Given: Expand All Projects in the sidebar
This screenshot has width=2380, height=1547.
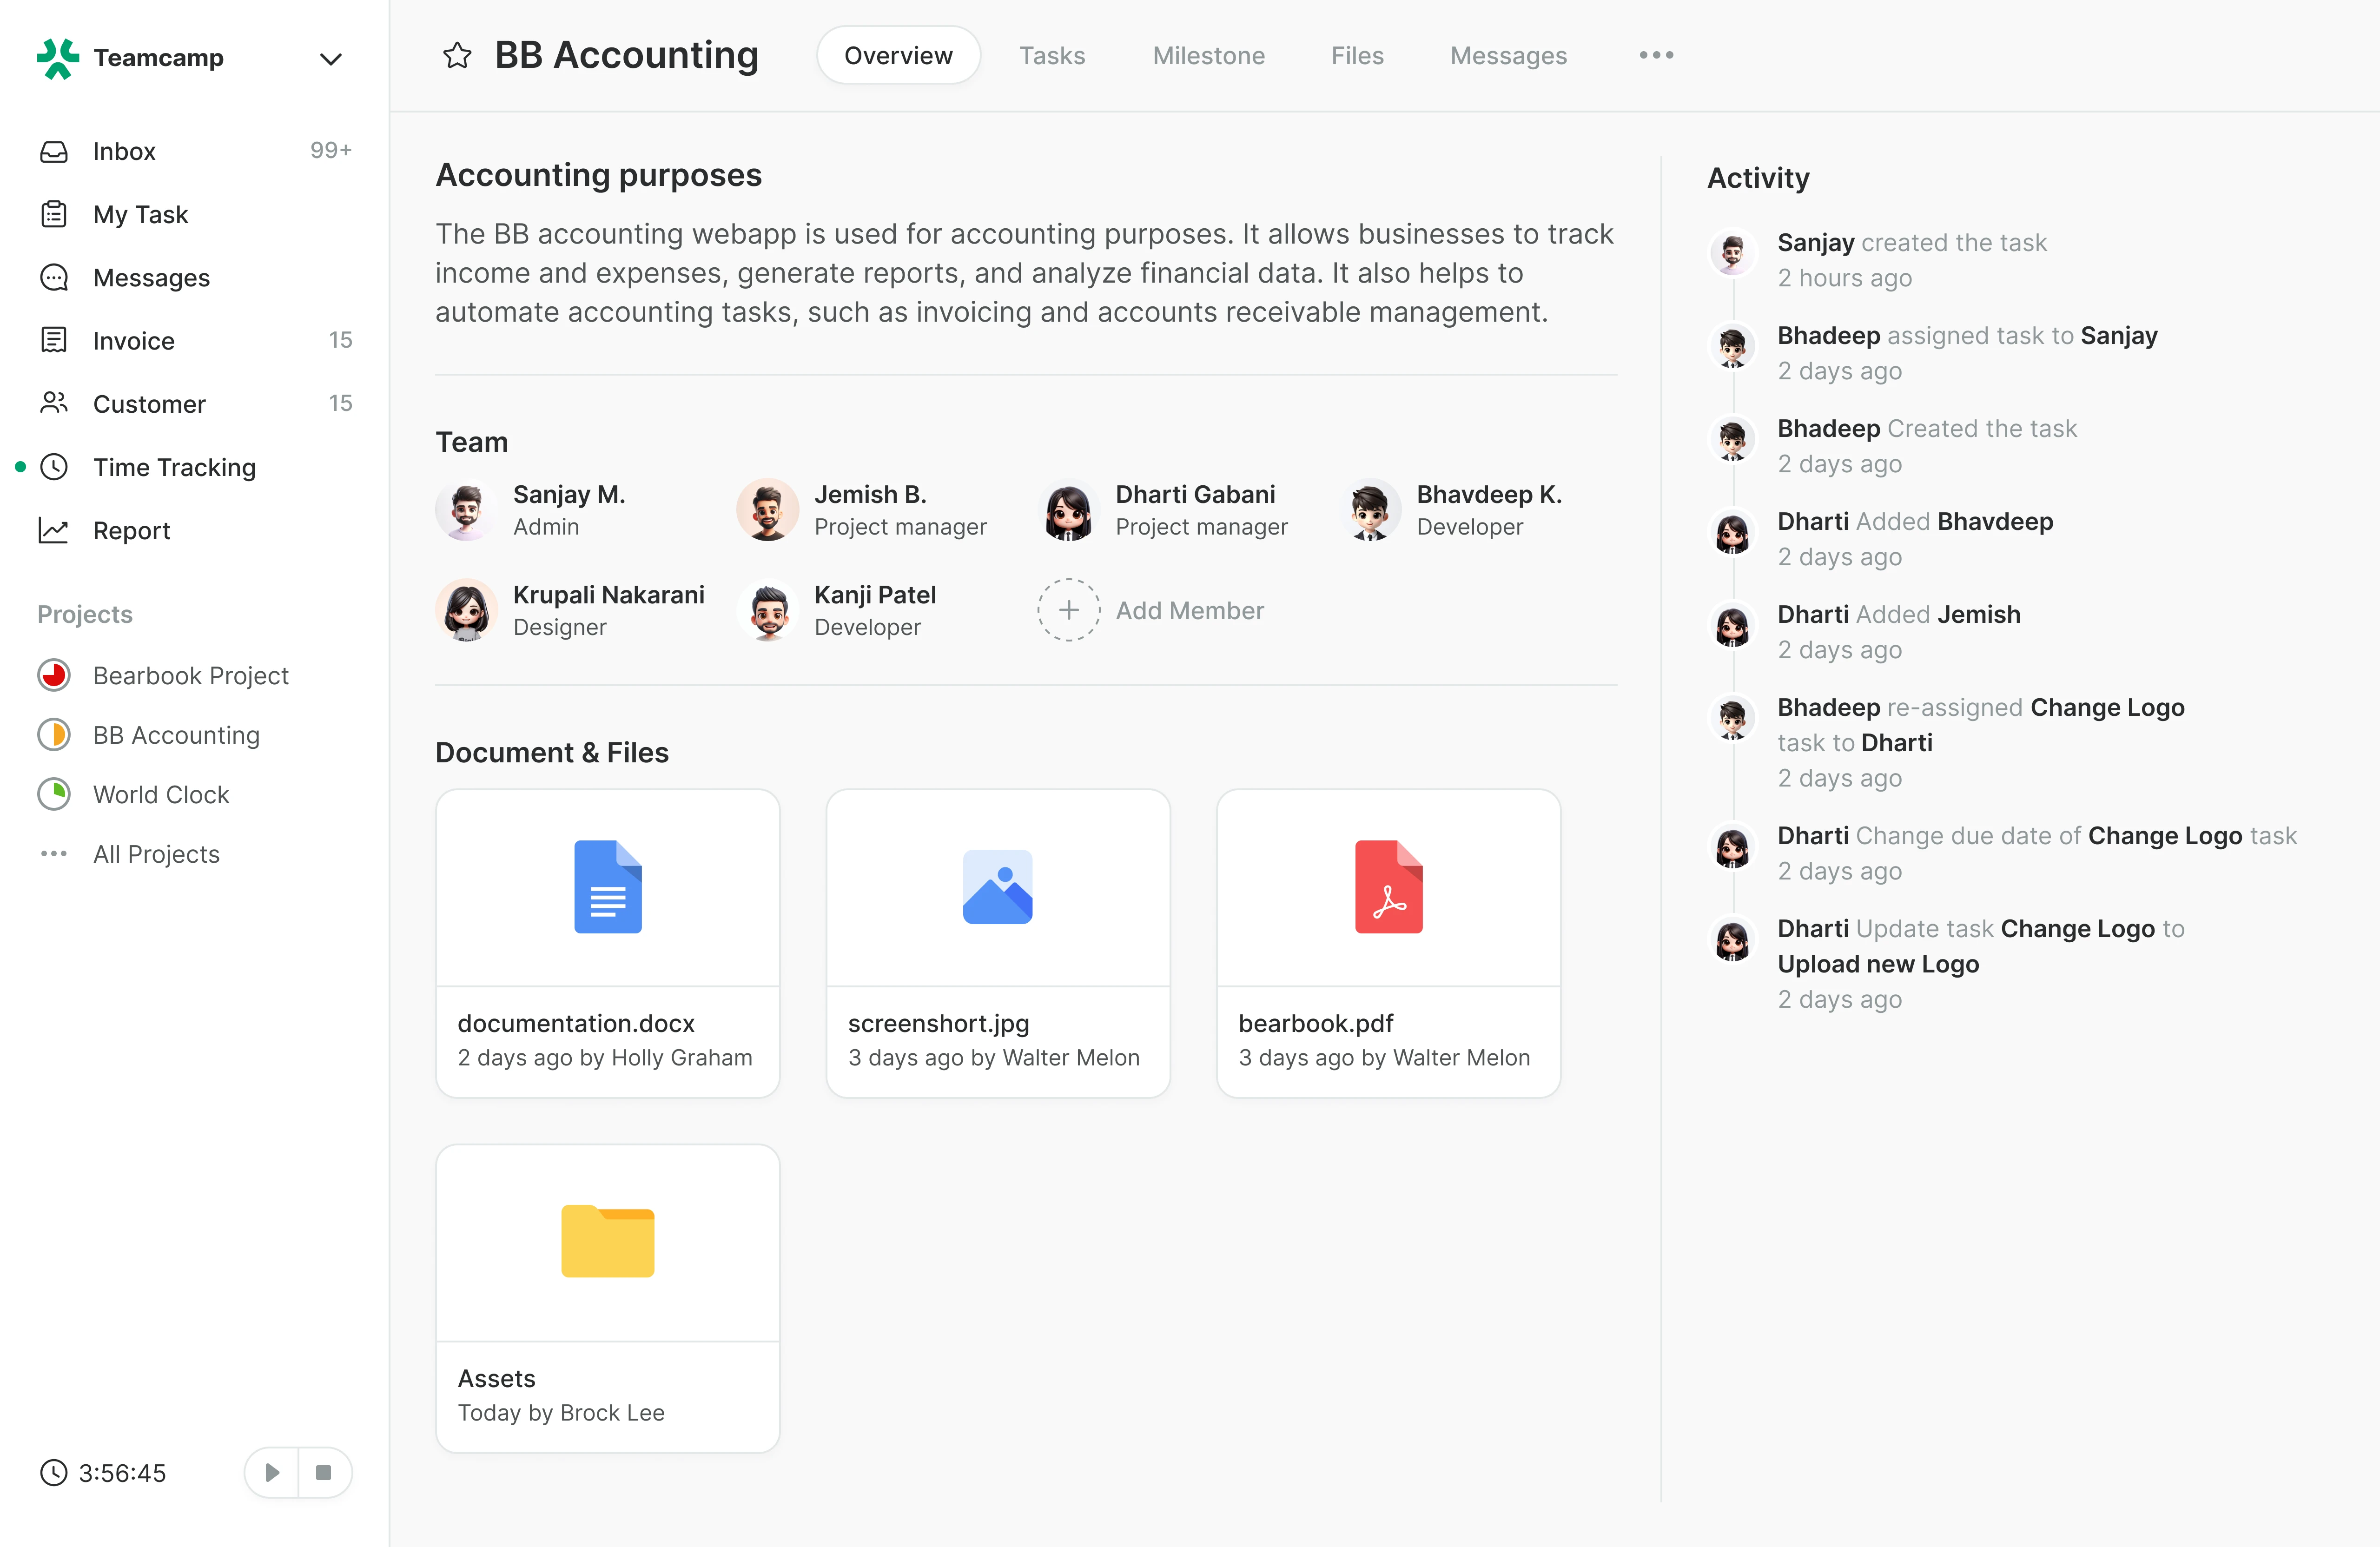Looking at the screenshot, I should click(x=156, y=853).
